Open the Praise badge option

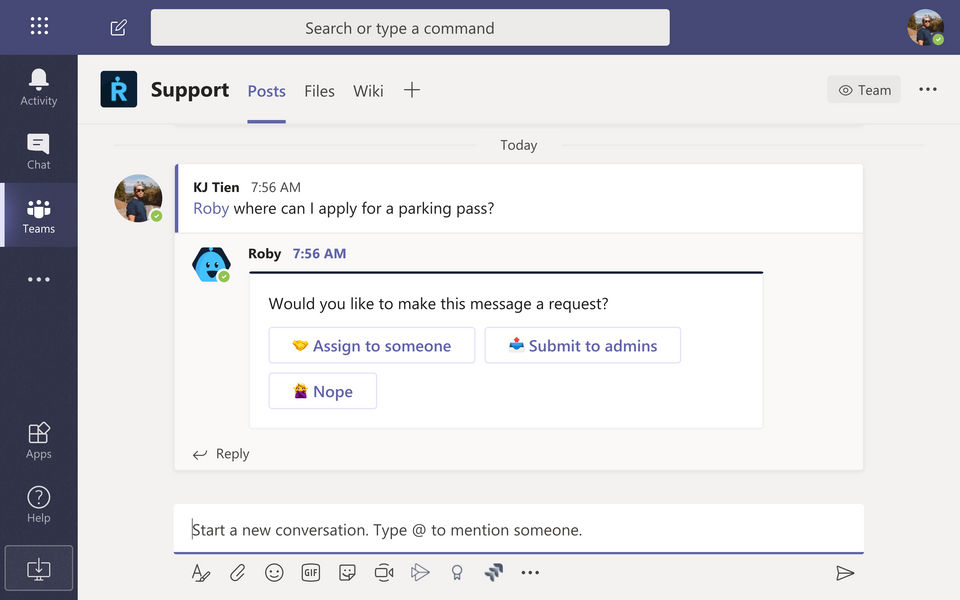click(x=457, y=573)
